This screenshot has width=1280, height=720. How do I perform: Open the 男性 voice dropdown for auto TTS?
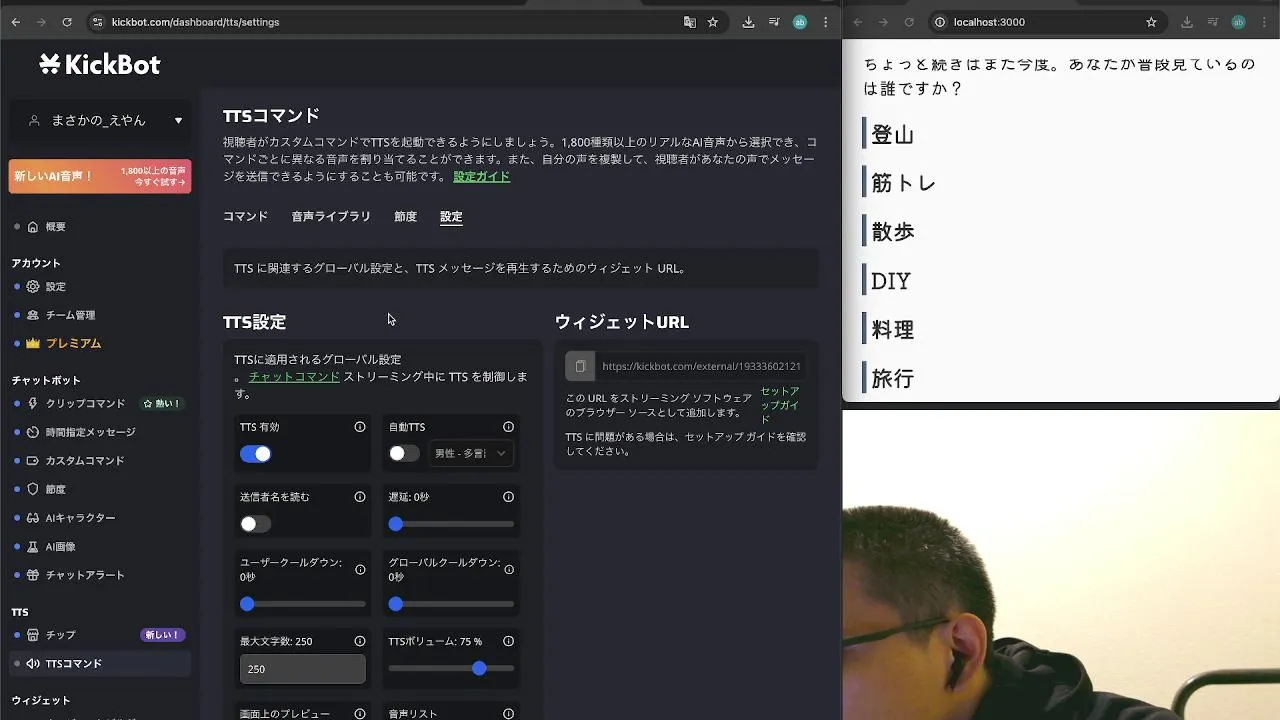click(x=471, y=454)
